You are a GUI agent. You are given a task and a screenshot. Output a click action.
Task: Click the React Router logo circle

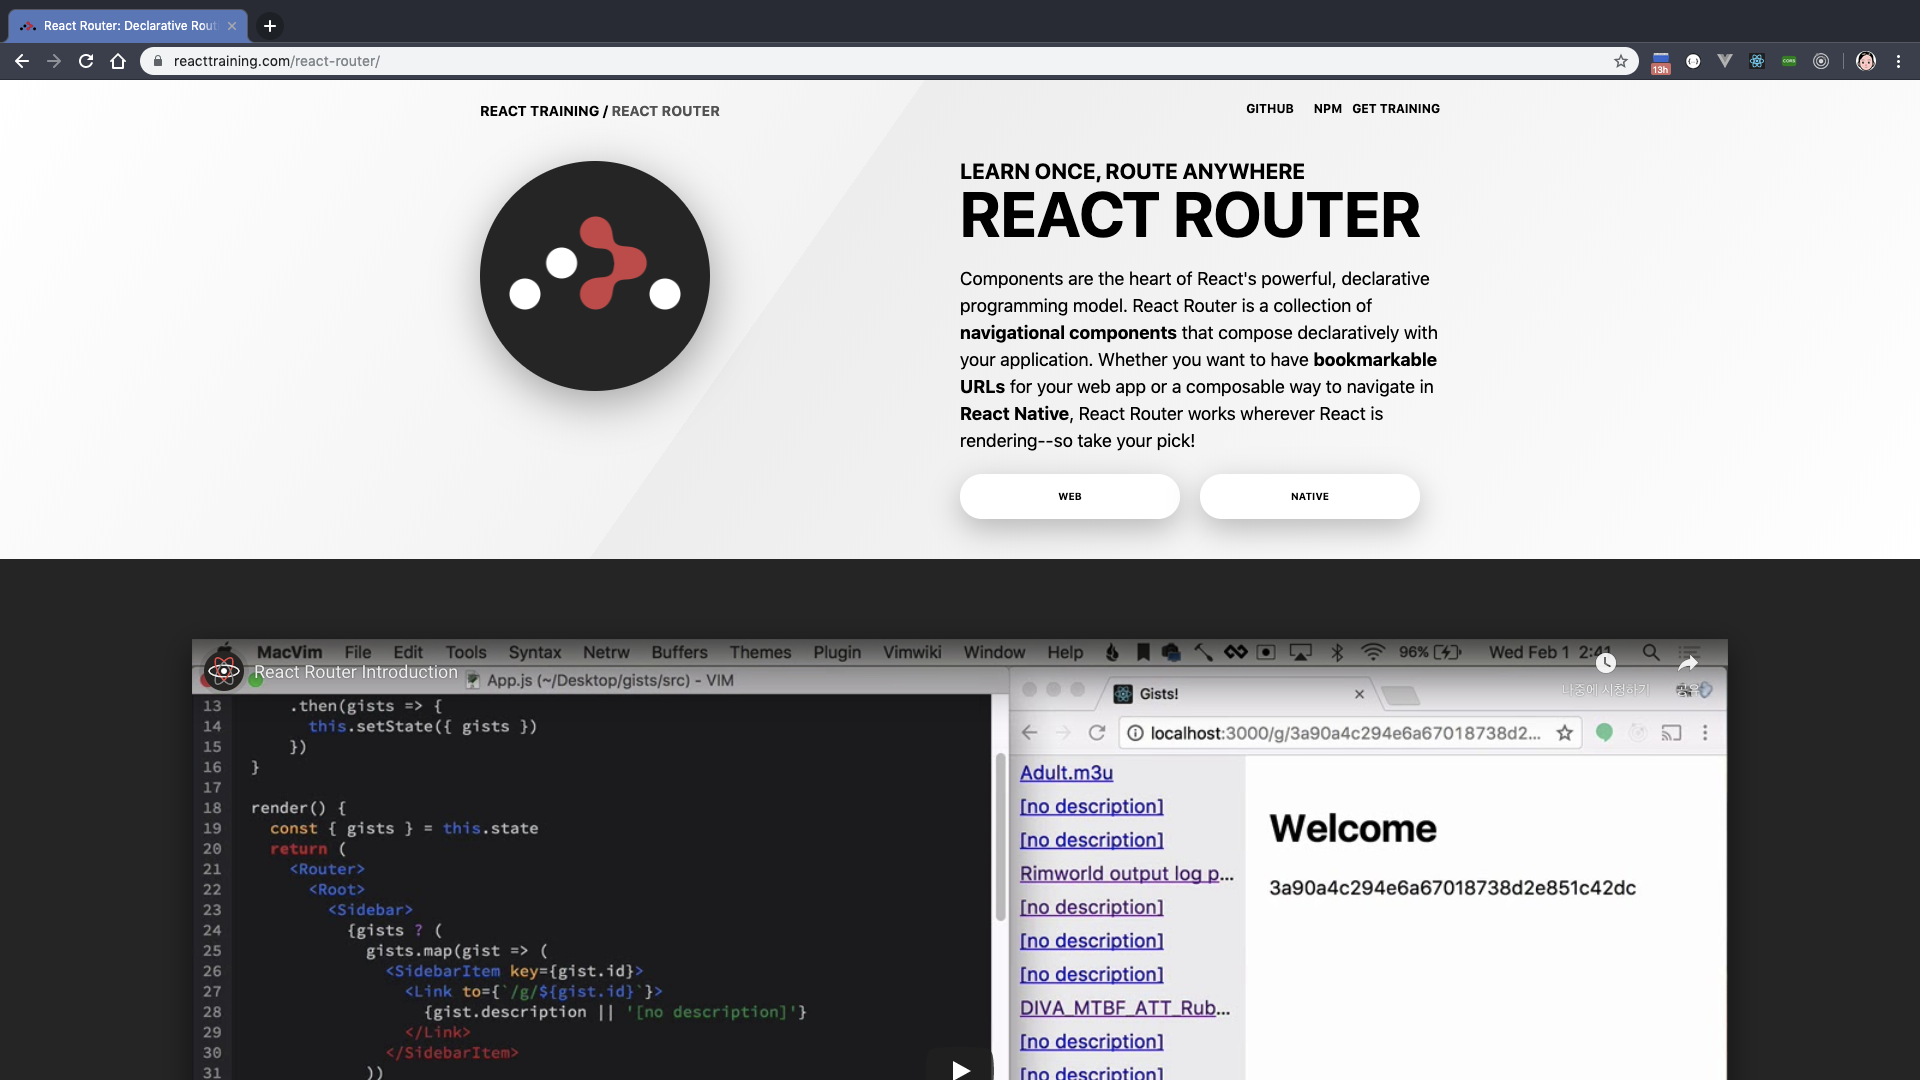click(x=595, y=276)
